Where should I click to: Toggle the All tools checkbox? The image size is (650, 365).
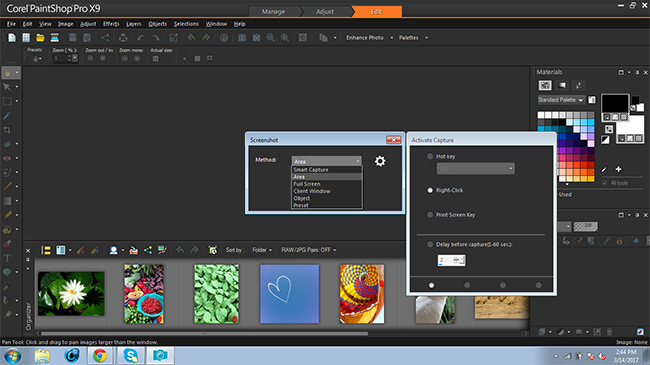tap(604, 183)
